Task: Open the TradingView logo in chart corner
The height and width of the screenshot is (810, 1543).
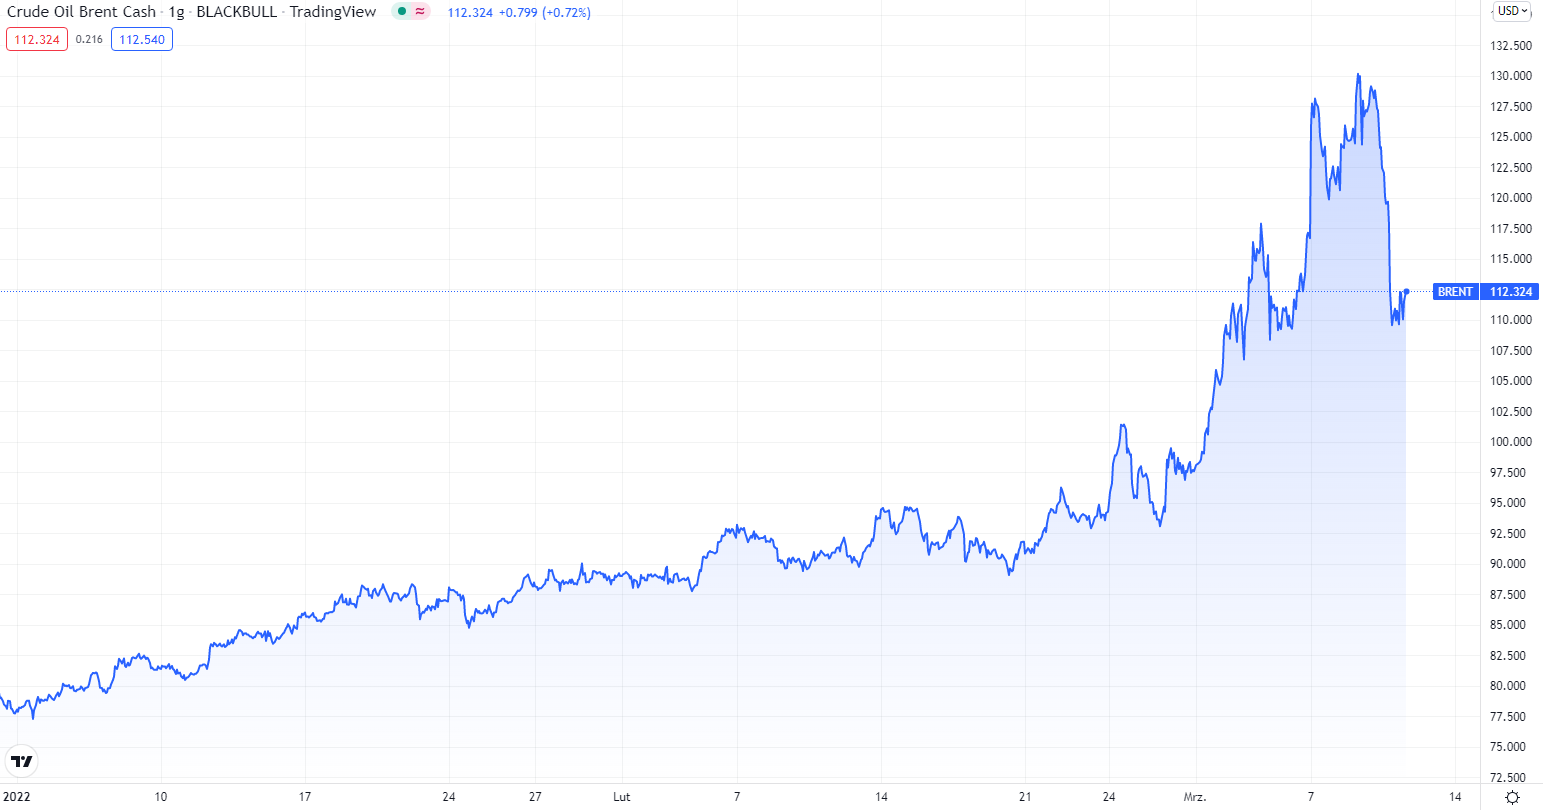Action: click(x=21, y=761)
